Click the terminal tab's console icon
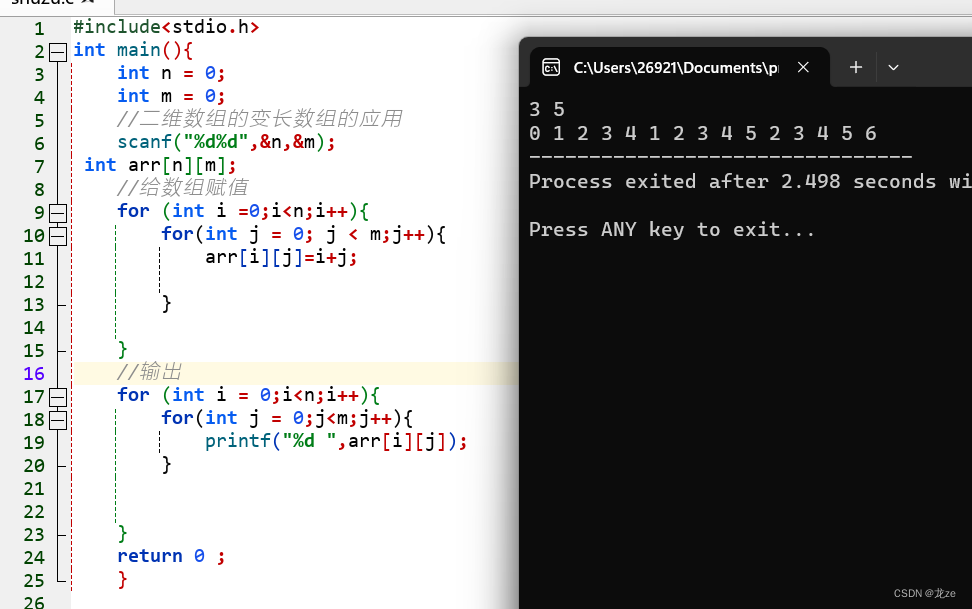Viewport: 972px width, 609px height. click(x=551, y=67)
